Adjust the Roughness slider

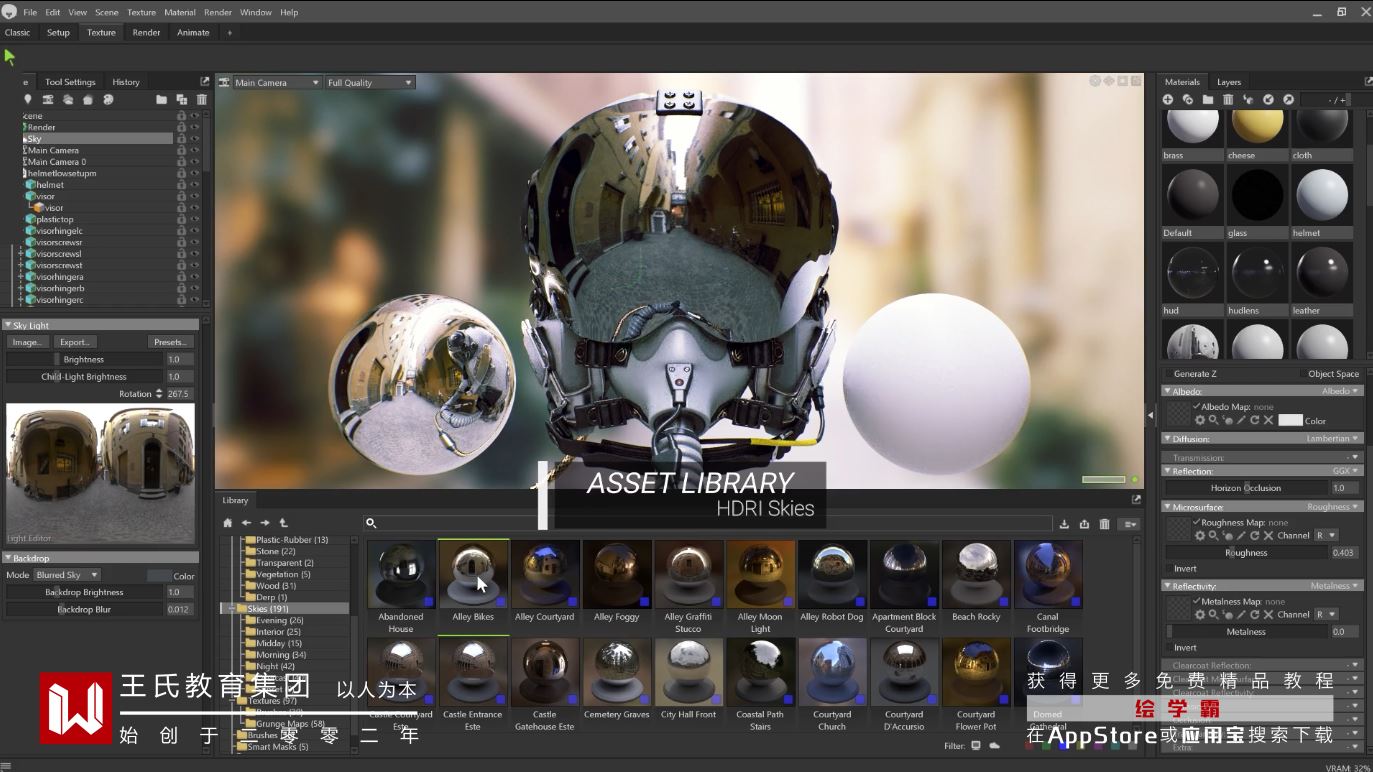click(1246, 552)
